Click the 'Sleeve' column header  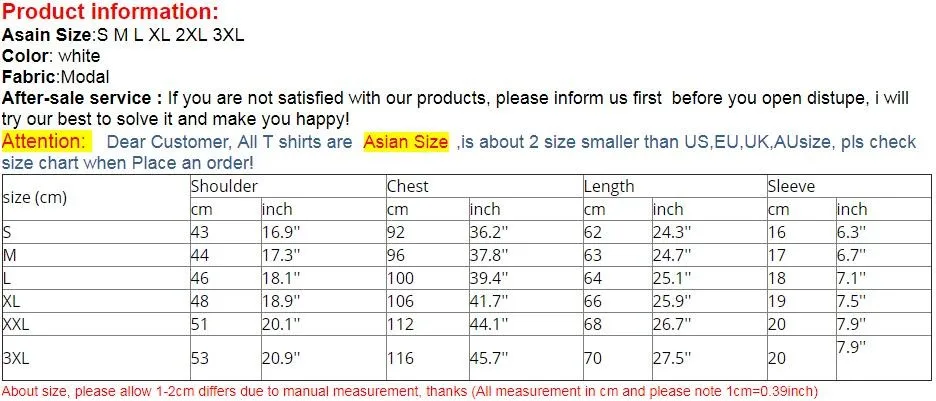click(791, 187)
